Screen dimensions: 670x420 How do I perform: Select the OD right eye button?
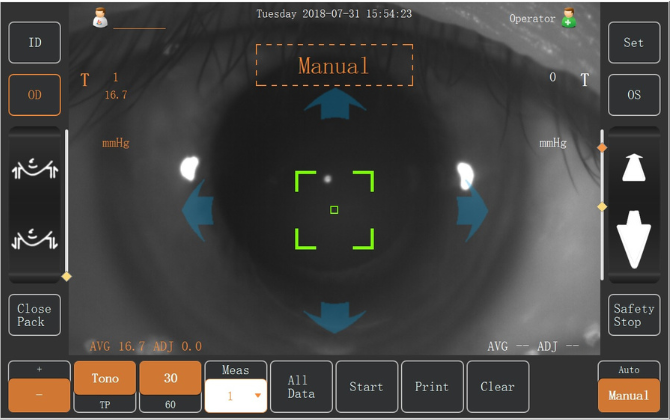tap(35, 95)
